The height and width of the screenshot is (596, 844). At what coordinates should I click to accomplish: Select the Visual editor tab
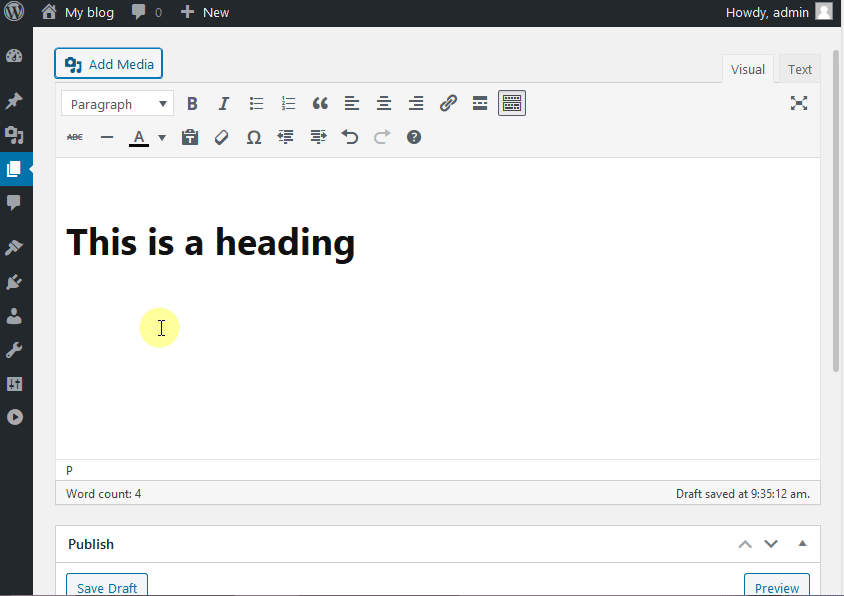coord(747,69)
